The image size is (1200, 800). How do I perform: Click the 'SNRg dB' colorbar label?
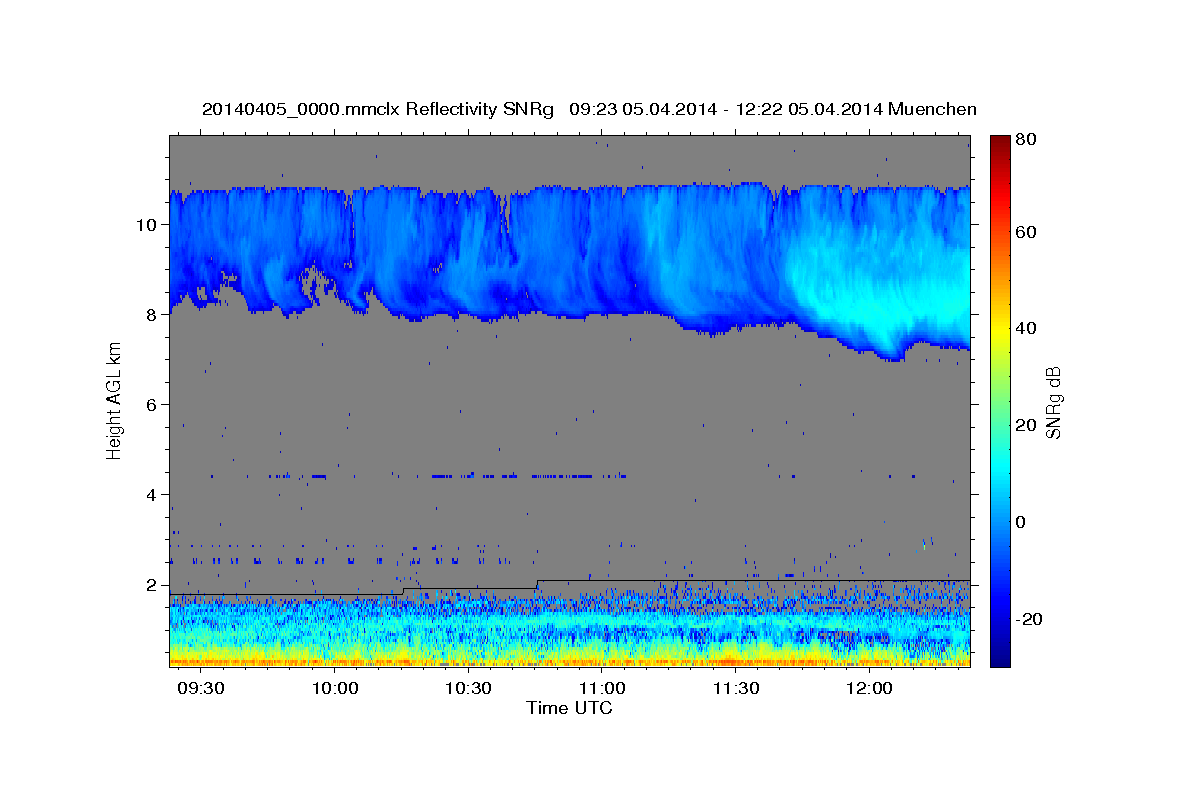pos(1053,402)
